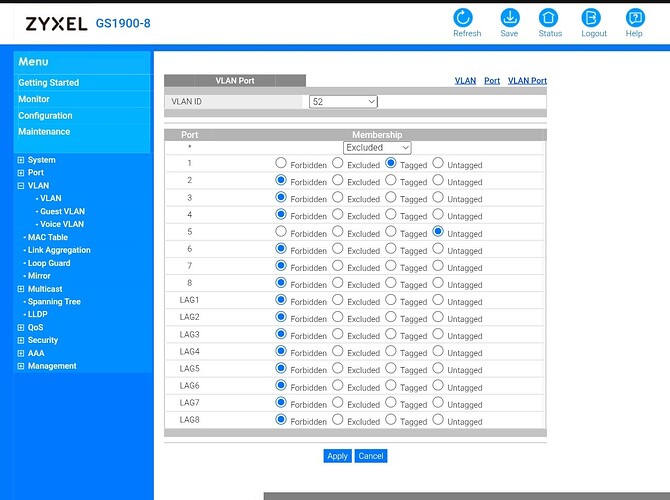
Task: Open the Port link at top right
Action: pos(492,81)
